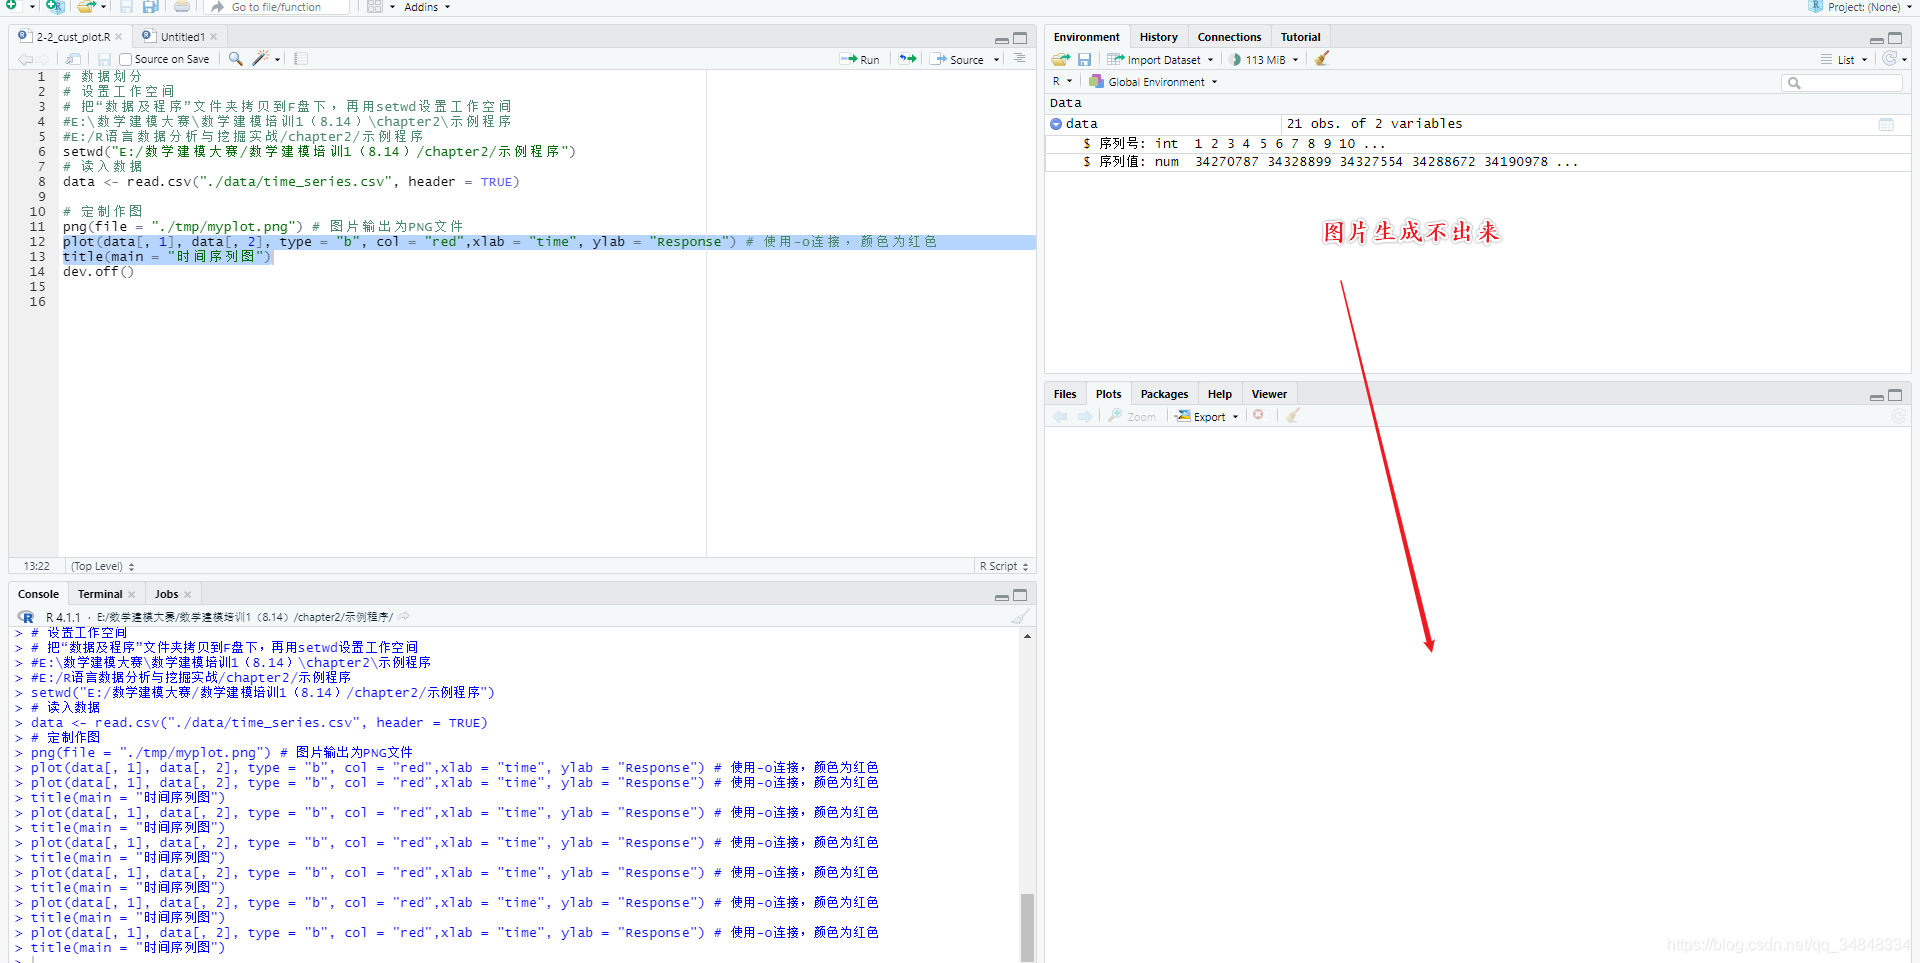Open the Import Dataset dropdown
The image size is (1920, 963).
pos(1160,60)
